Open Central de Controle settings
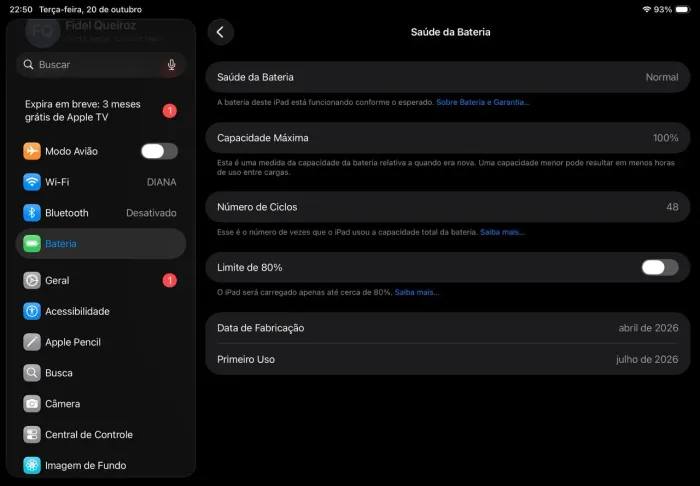This screenshot has width=700, height=486. tap(101, 435)
